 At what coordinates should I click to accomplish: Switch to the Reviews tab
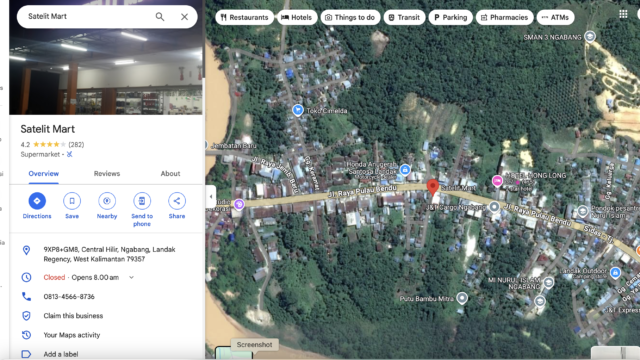[107, 174]
